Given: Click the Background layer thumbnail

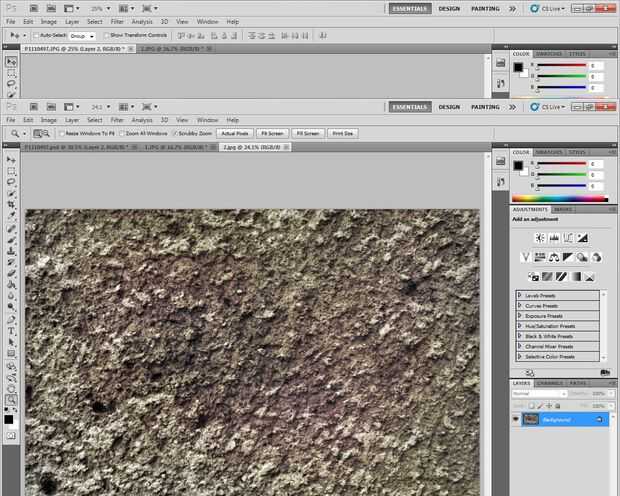Looking at the screenshot, I should (531, 419).
